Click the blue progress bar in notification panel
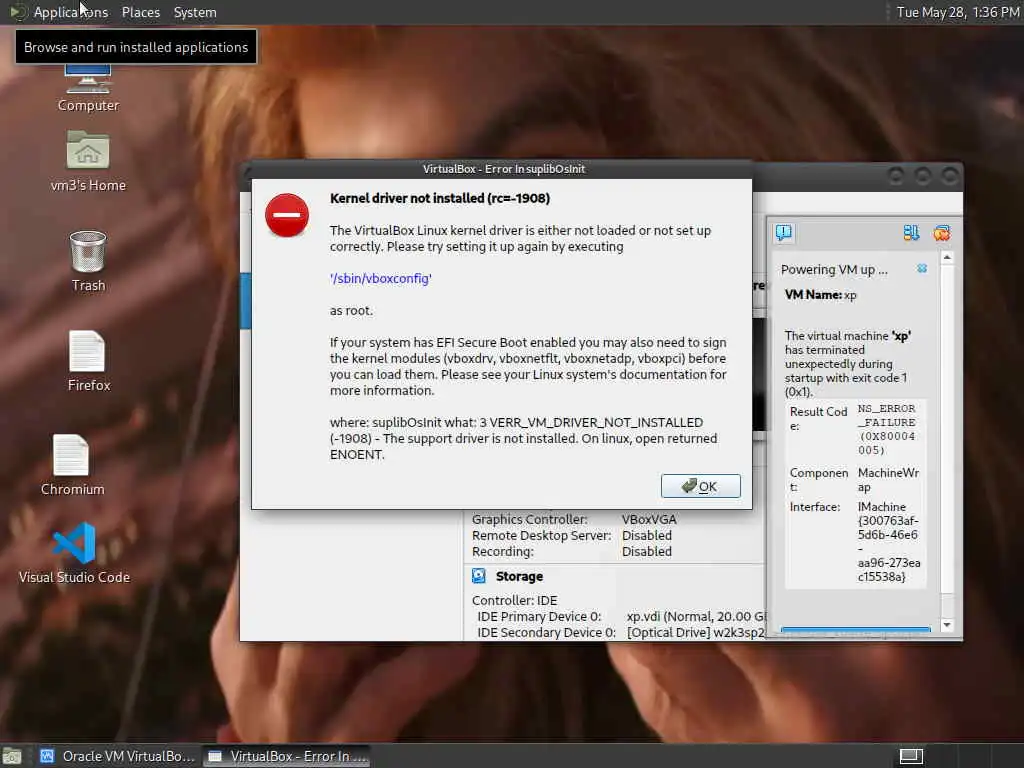The height and width of the screenshot is (768, 1024). 856,630
